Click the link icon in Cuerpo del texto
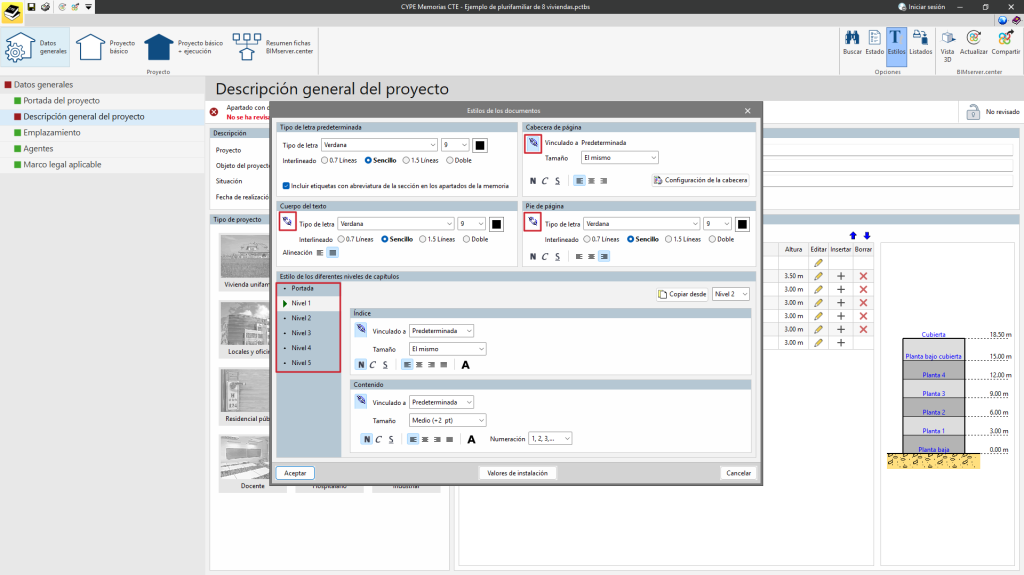Viewport: 1024px width, 575px height. click(x=287, y=222)
